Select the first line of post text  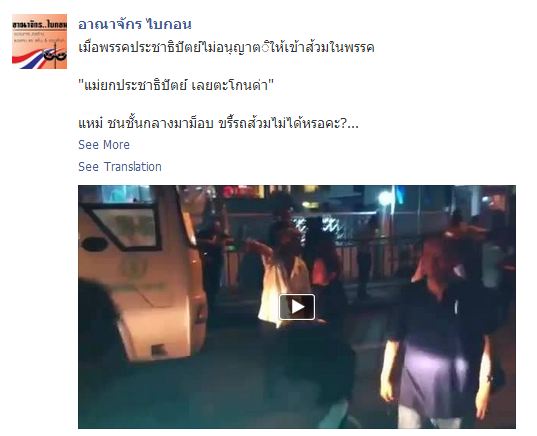[x=226, y=47]
